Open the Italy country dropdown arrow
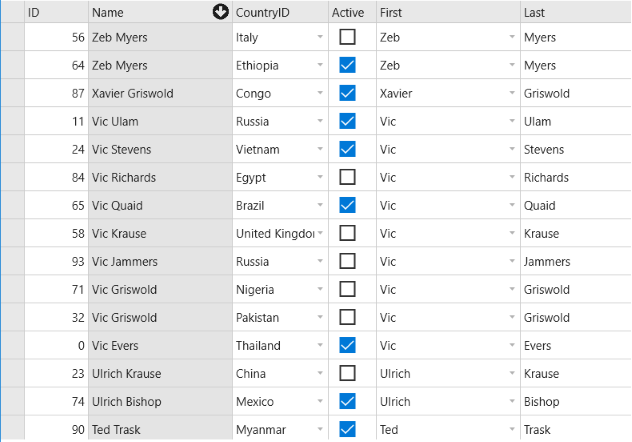Viewport: 632px width, 442px height. click(x=320, y=37)
